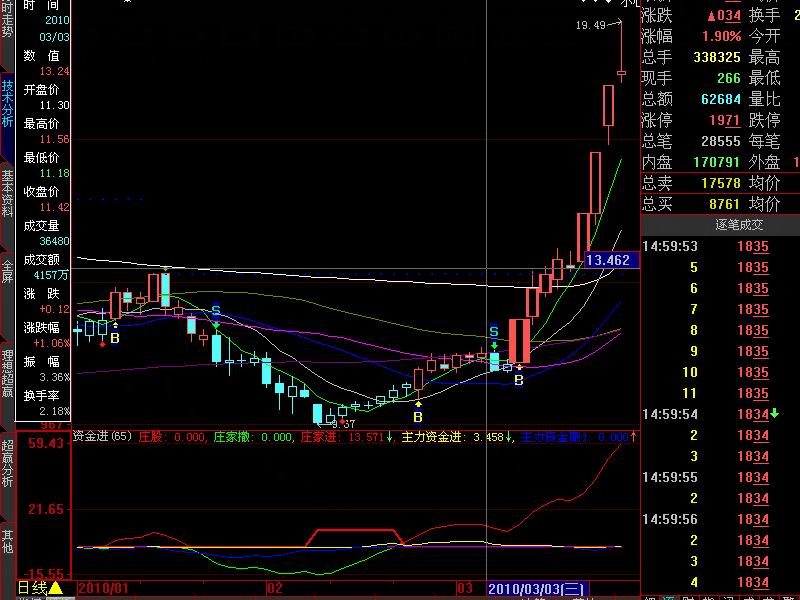Image resolution: width=800 pixels, height=600 pixels.
Task: Open the 基本资料 sidebar tab
Action: click(x=7, y=195)
